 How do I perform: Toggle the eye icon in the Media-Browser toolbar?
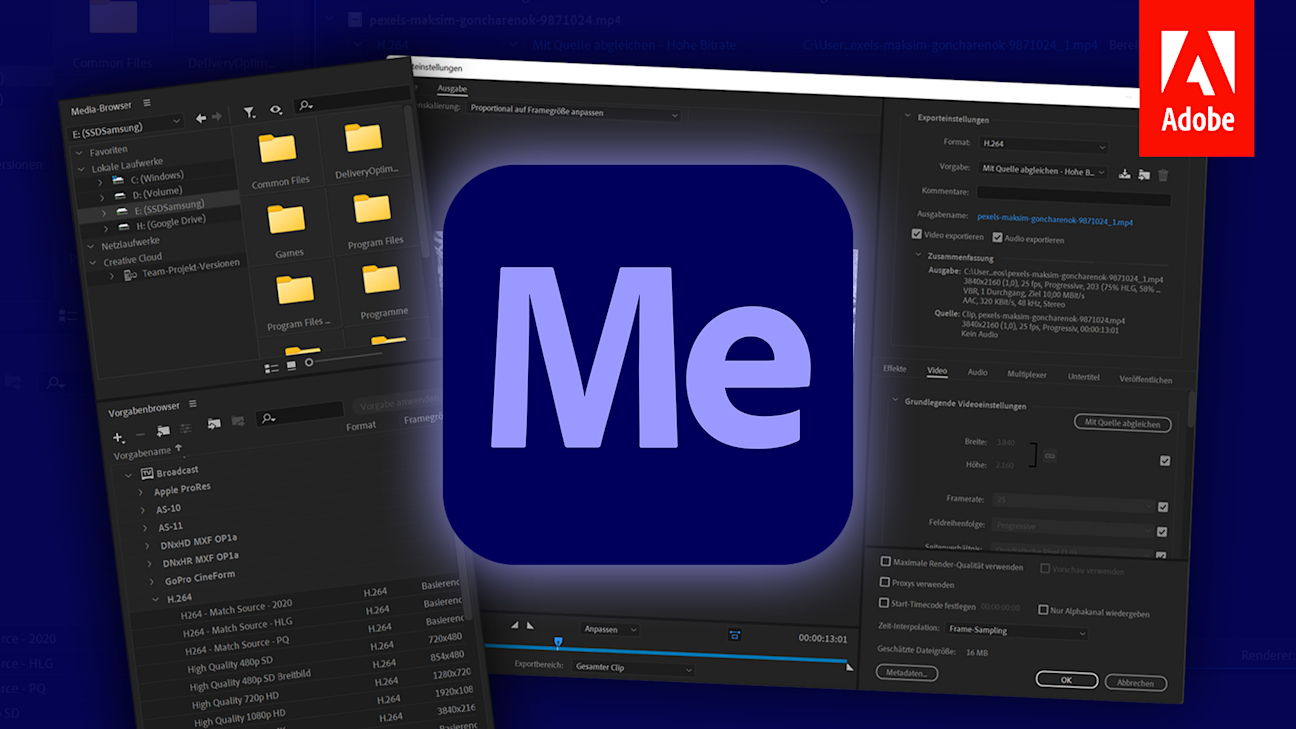277,109
